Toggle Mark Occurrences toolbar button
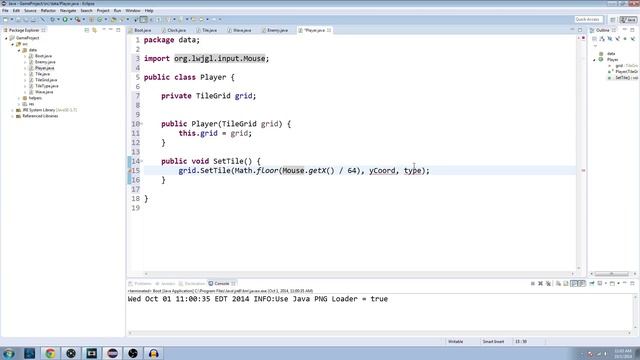Image resolution: width=640 pixels, height=360 pixels. (143, 20)
